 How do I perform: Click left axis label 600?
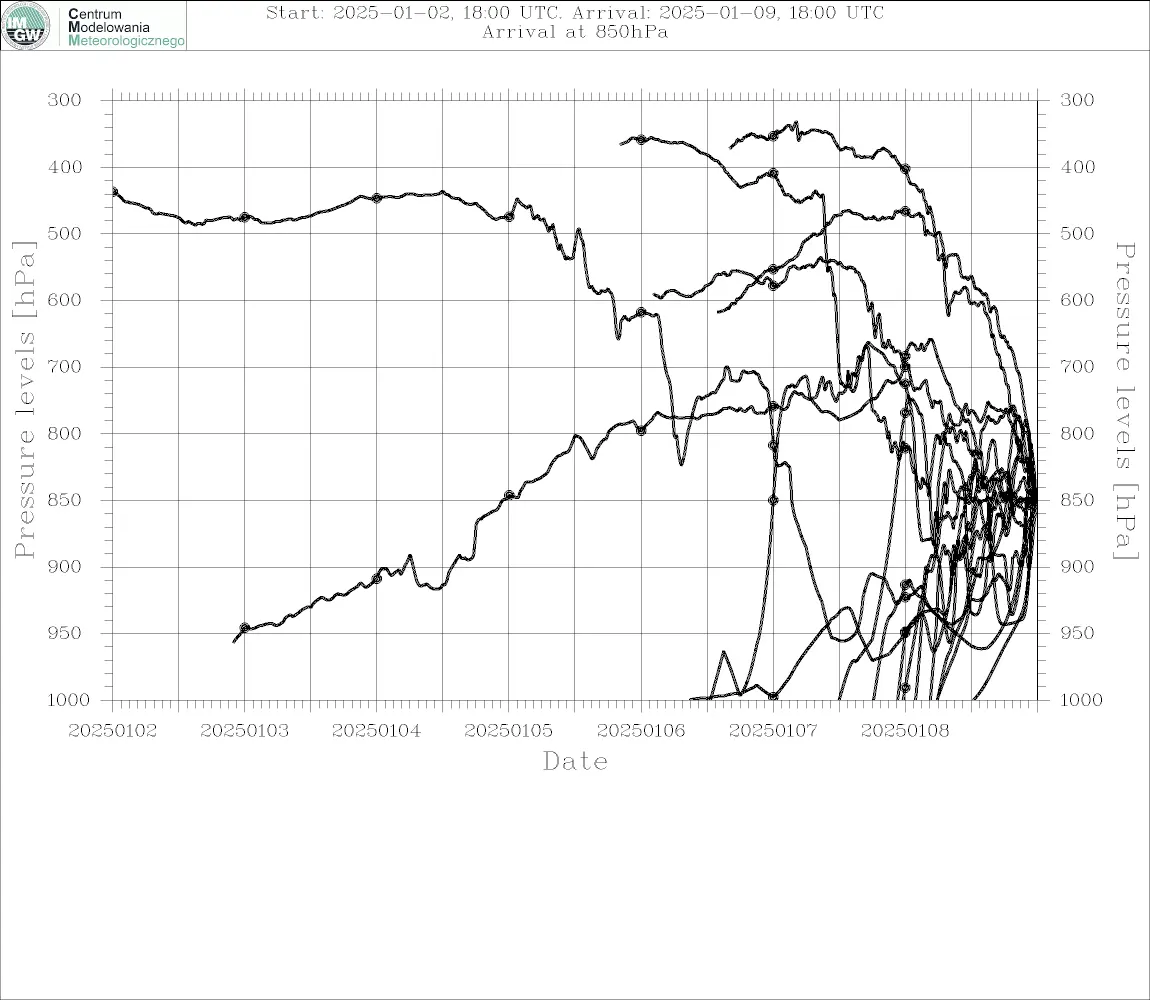pyautogui.click(x=65, y=300)
